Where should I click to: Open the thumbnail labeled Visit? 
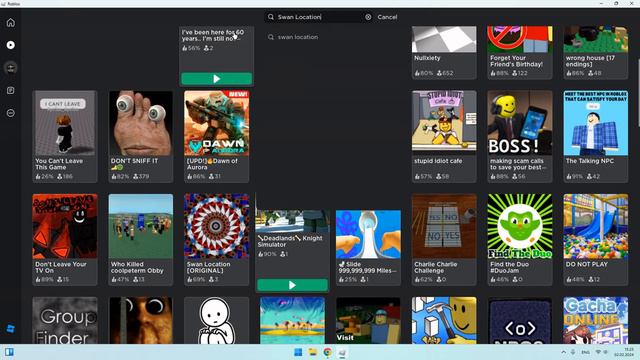click(368, 320)
